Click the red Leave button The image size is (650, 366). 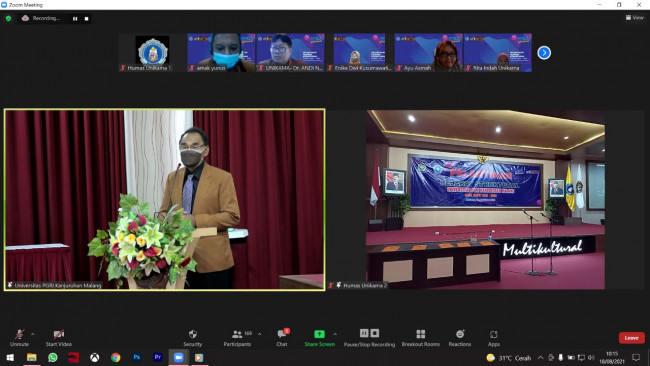click(x=631, y=338)
